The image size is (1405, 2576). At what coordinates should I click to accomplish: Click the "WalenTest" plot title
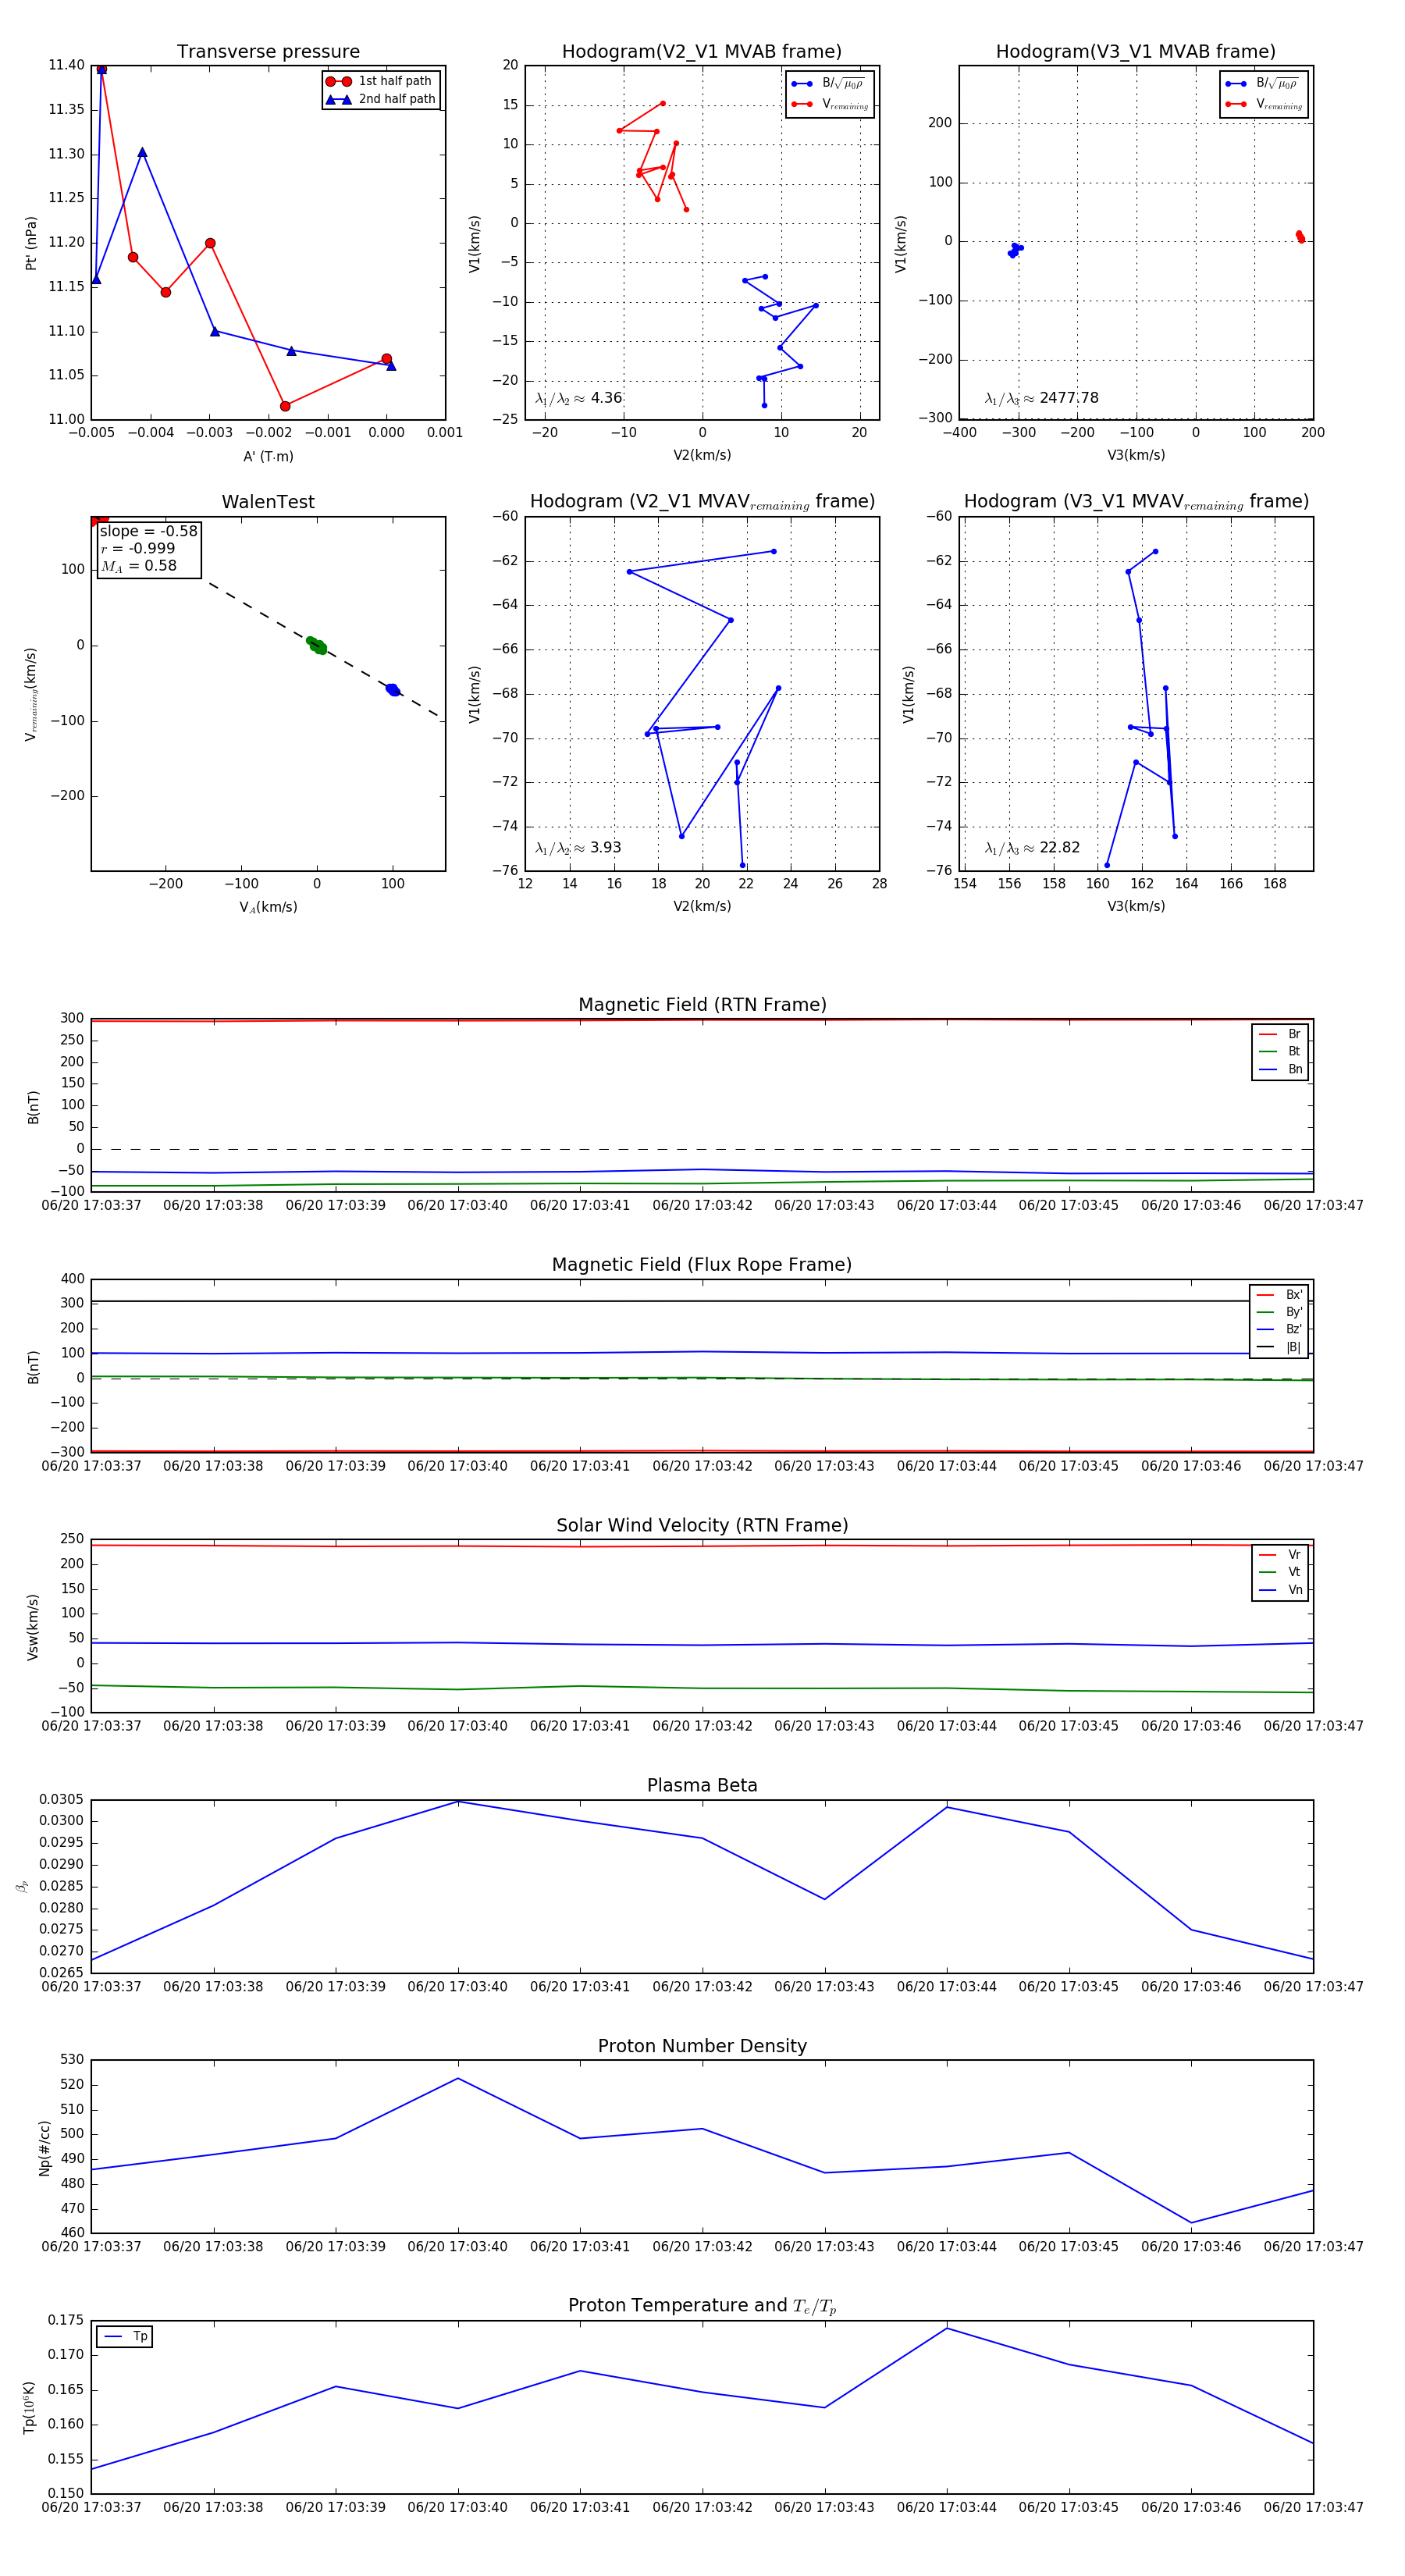tap(268, 502)
